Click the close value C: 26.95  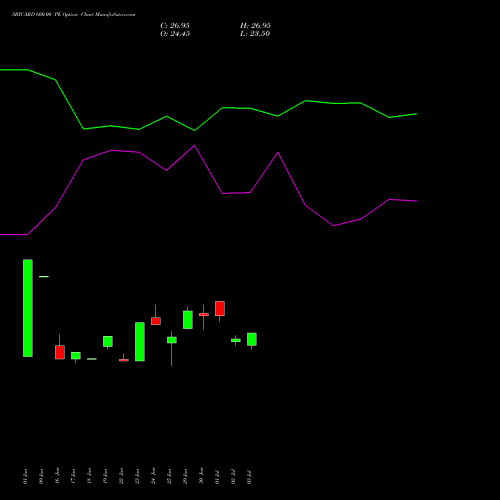[175, 26]
